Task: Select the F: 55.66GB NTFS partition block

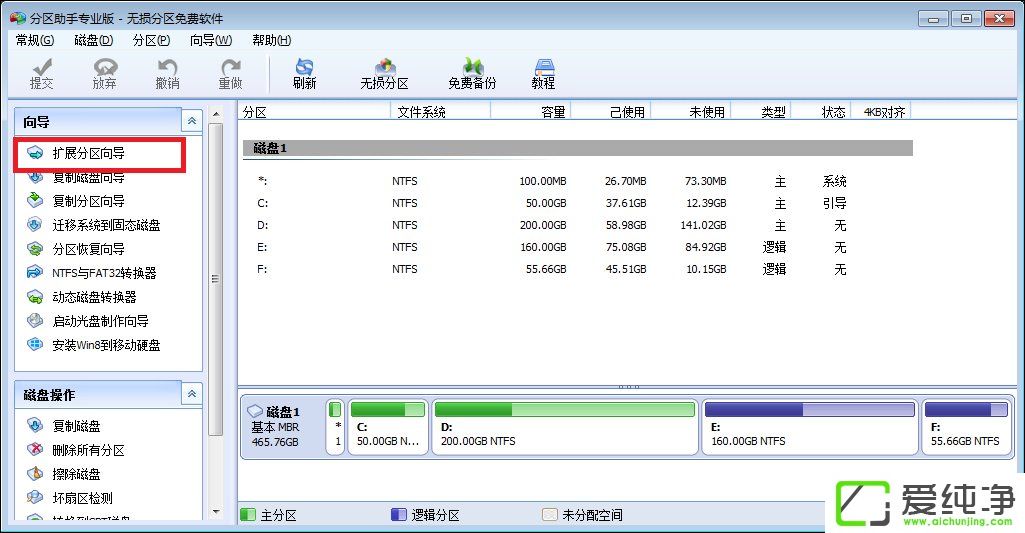Action: 967,426
